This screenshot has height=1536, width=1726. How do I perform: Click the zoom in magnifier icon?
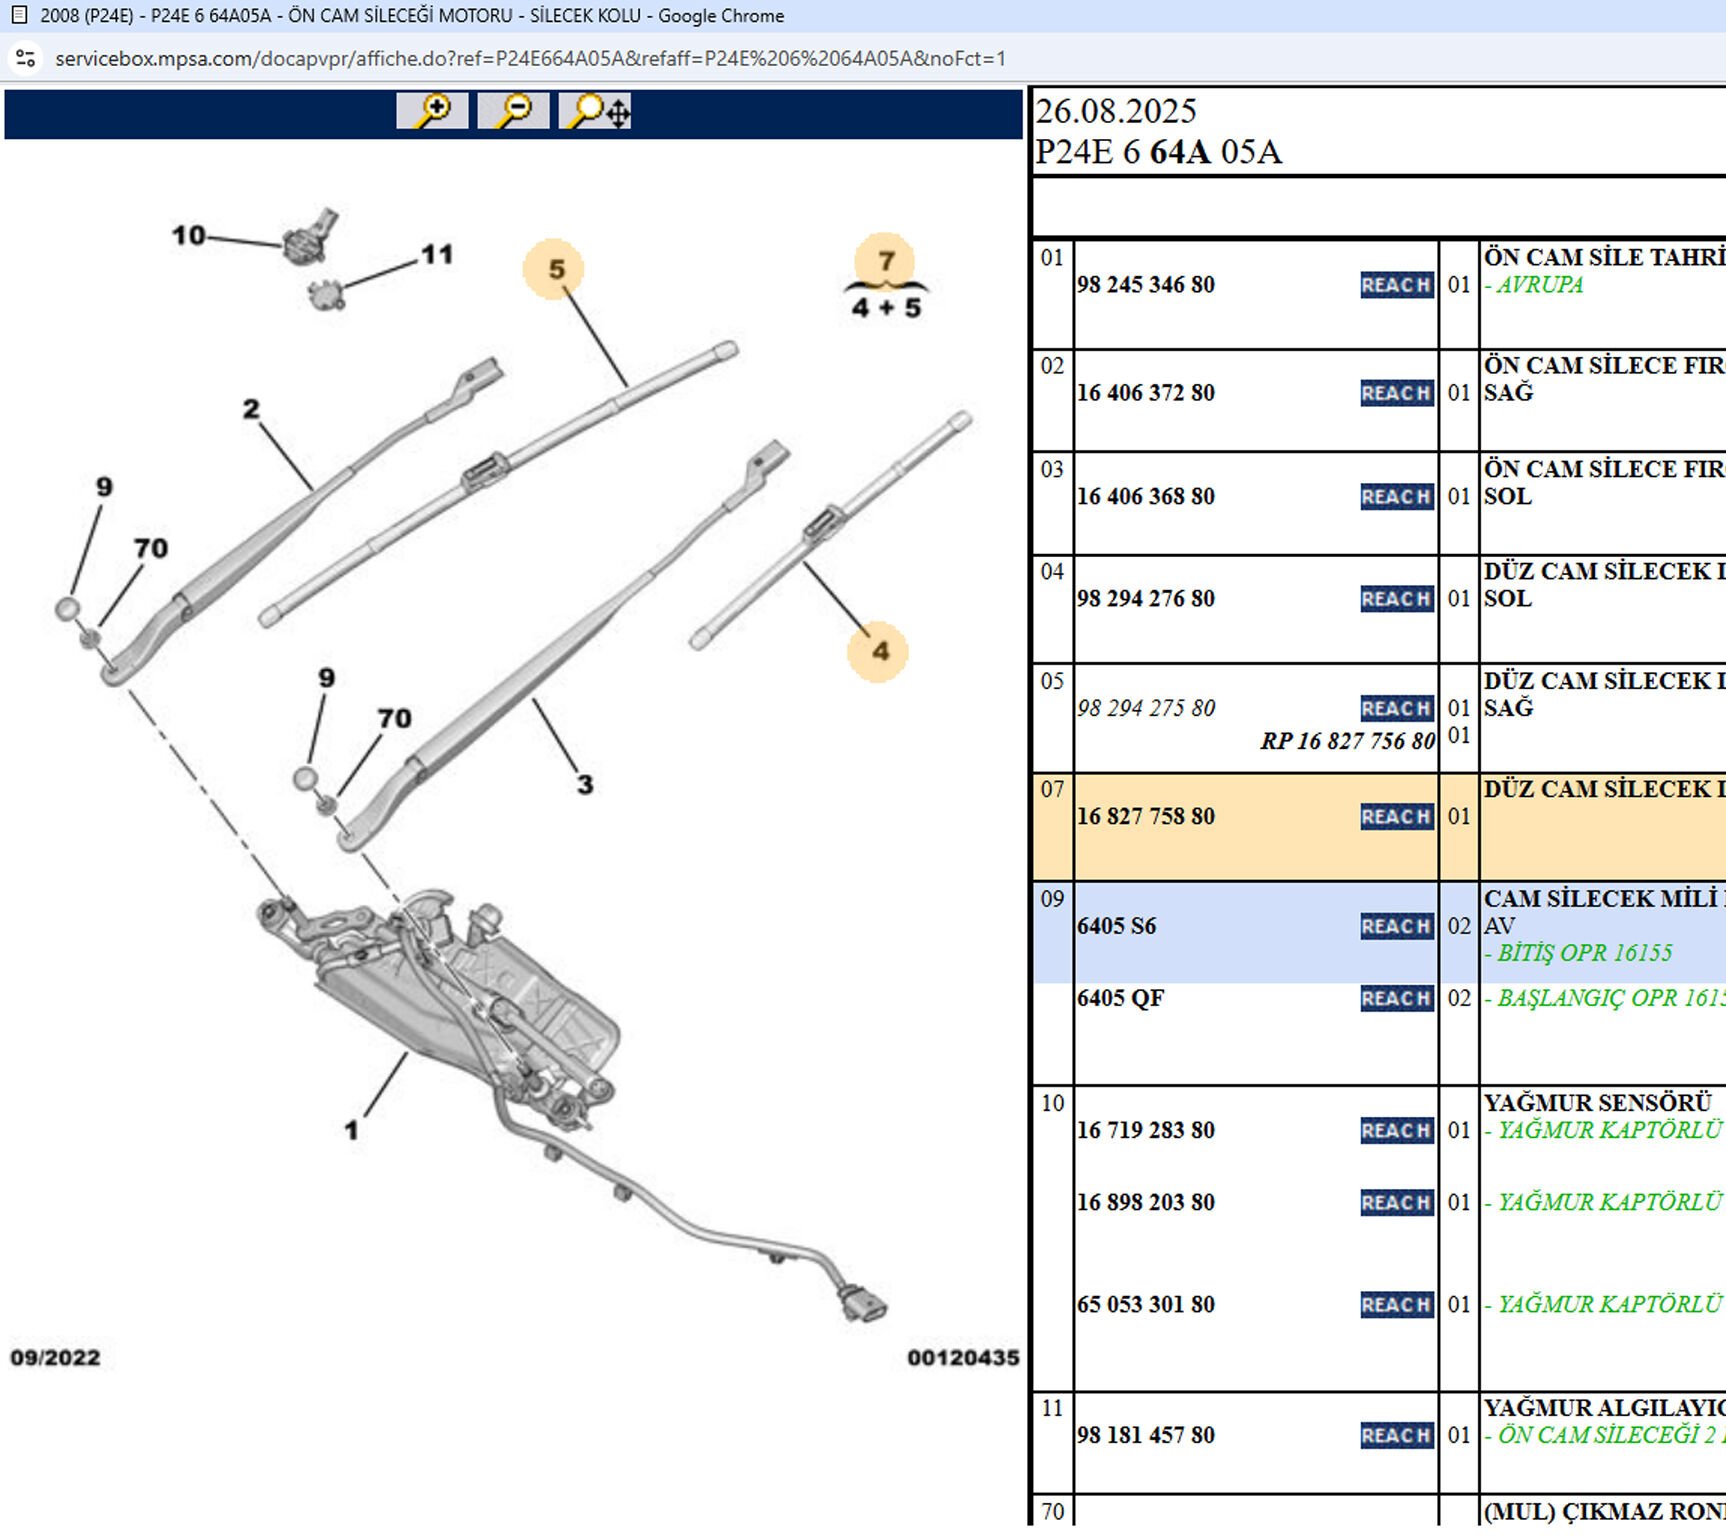[432, 110]
